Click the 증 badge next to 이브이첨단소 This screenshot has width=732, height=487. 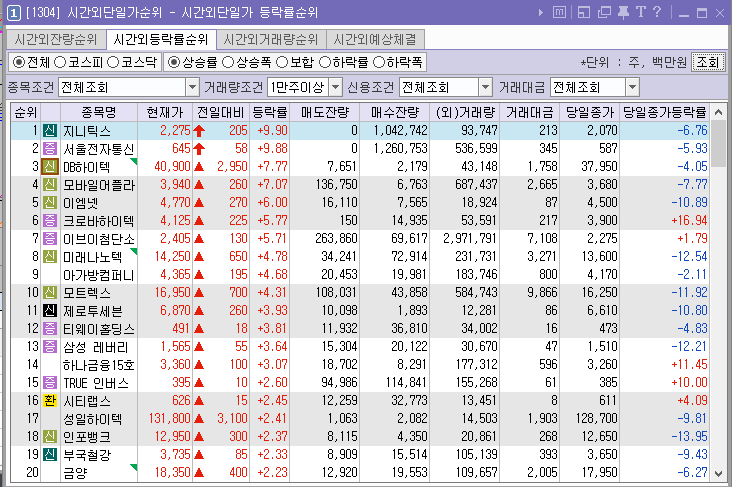click(50, 239)
